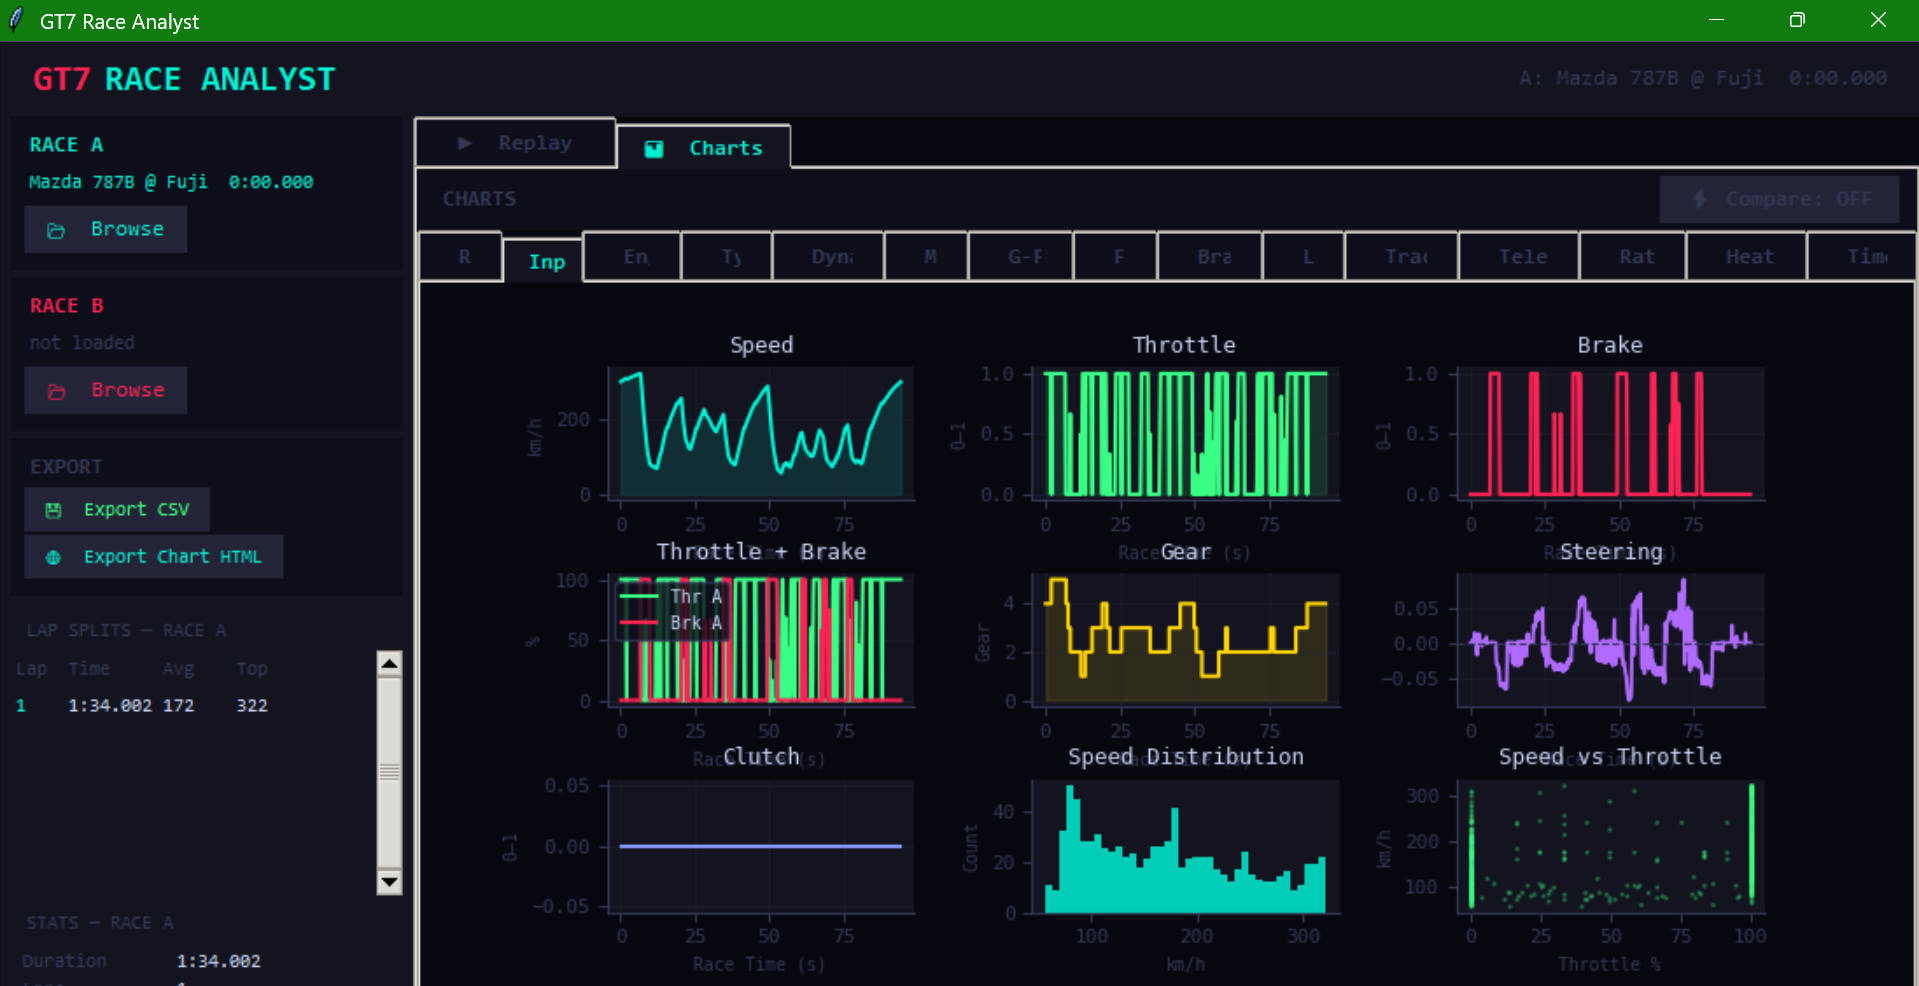Click Thr A legend entry
The width and height of the screenshot is (1919, 986).
click(671, 597)
